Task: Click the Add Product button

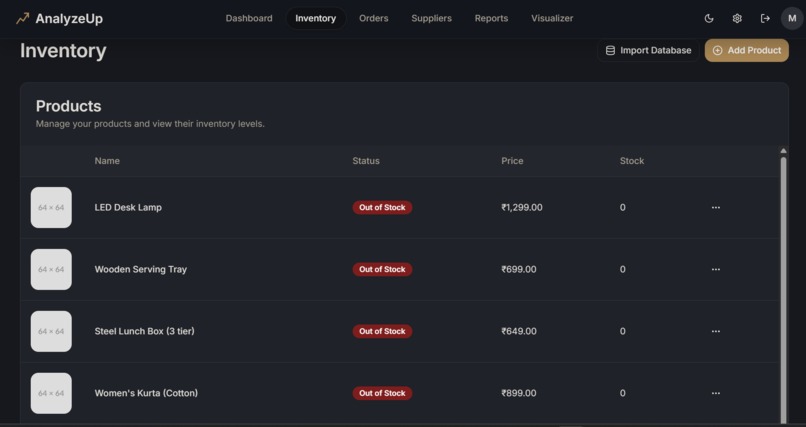Action: pos(746,50)
